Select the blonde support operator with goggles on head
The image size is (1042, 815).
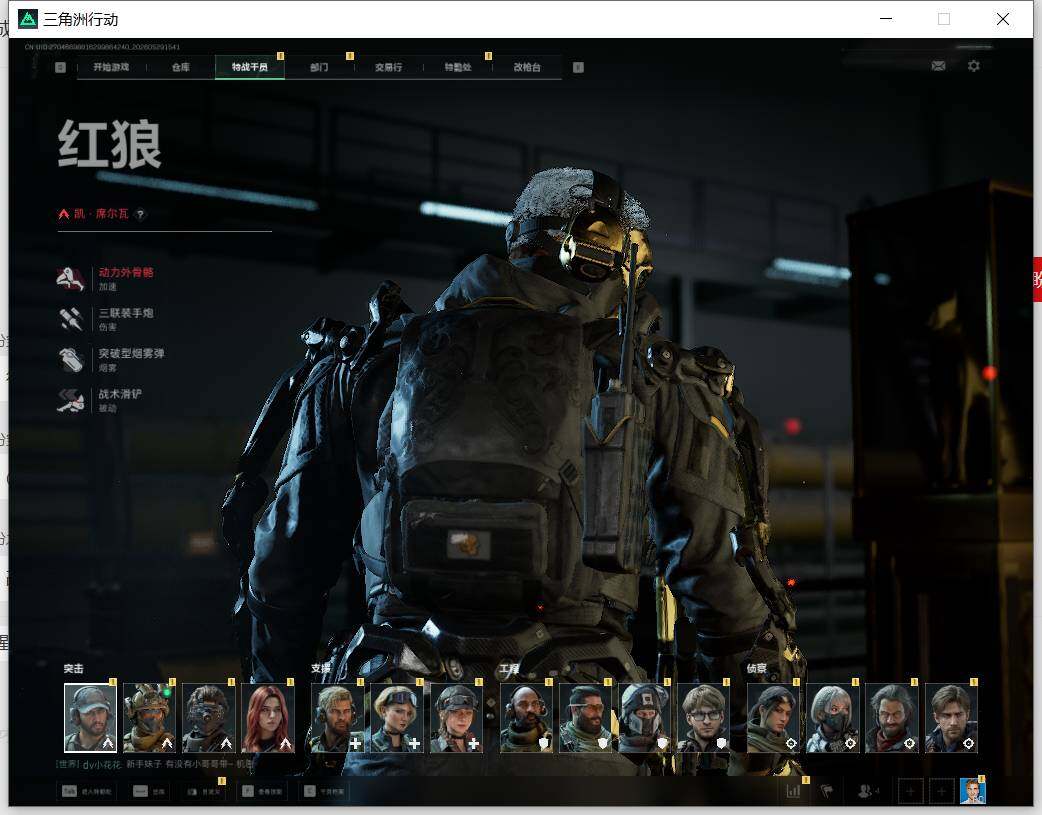pyautogui.click(x=397, y=718)
